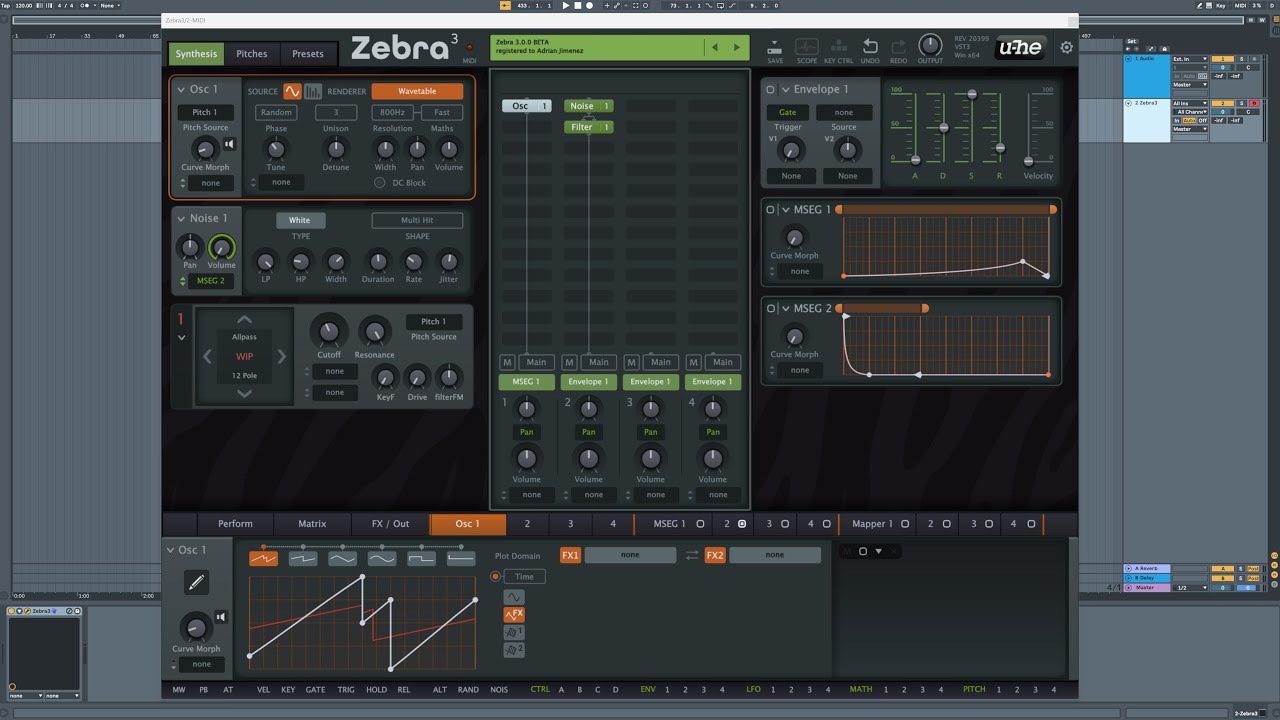Click the Osc module in the grid
The width and height of the screenshot is (1280, 720).
526,106
